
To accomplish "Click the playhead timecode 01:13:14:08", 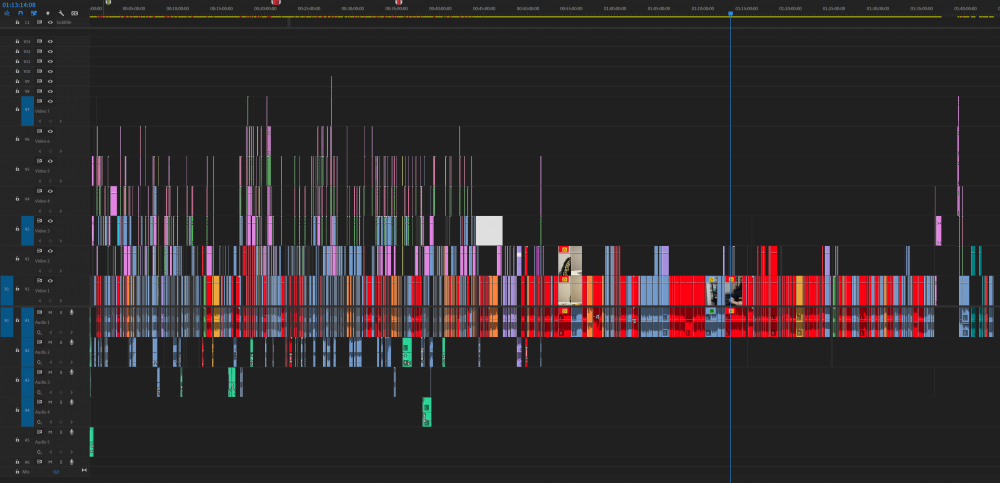I will [19, 4].
